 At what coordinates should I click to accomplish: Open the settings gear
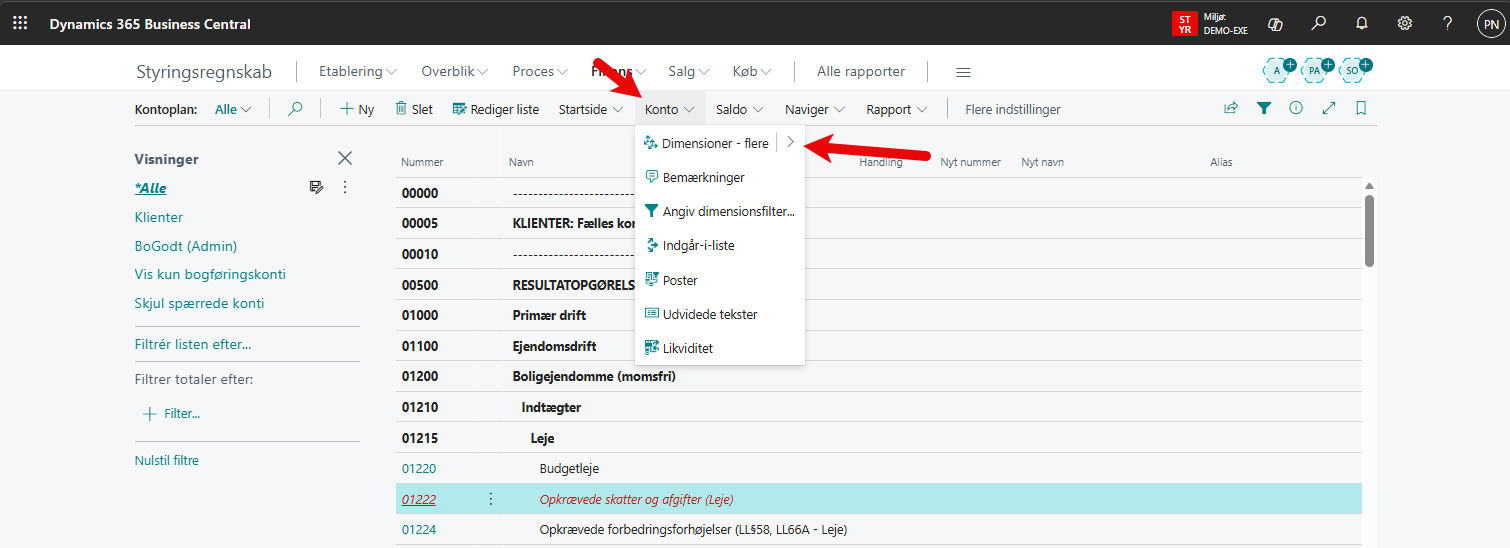(1404, 24)
